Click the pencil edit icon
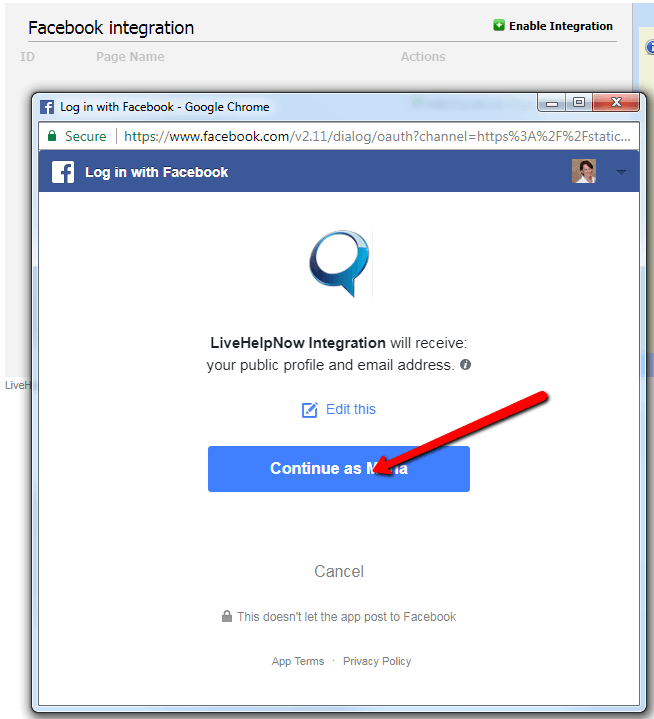 (310, 409)
